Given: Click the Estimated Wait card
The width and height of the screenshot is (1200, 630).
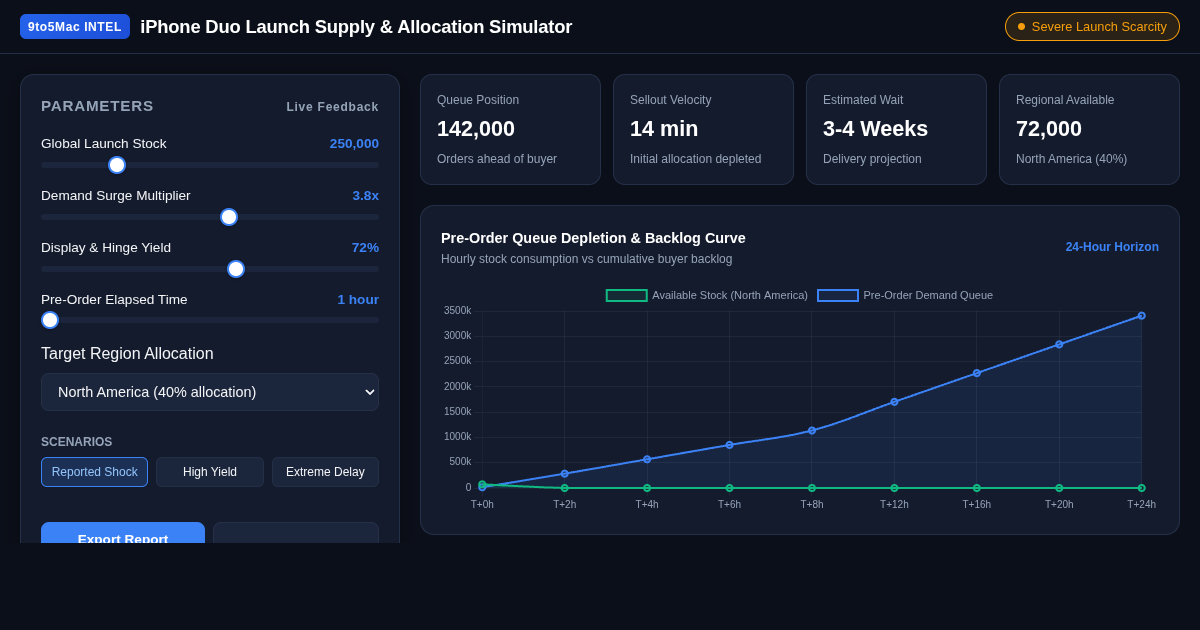Looking at the screenshot, I should click(x=896, y=129).
